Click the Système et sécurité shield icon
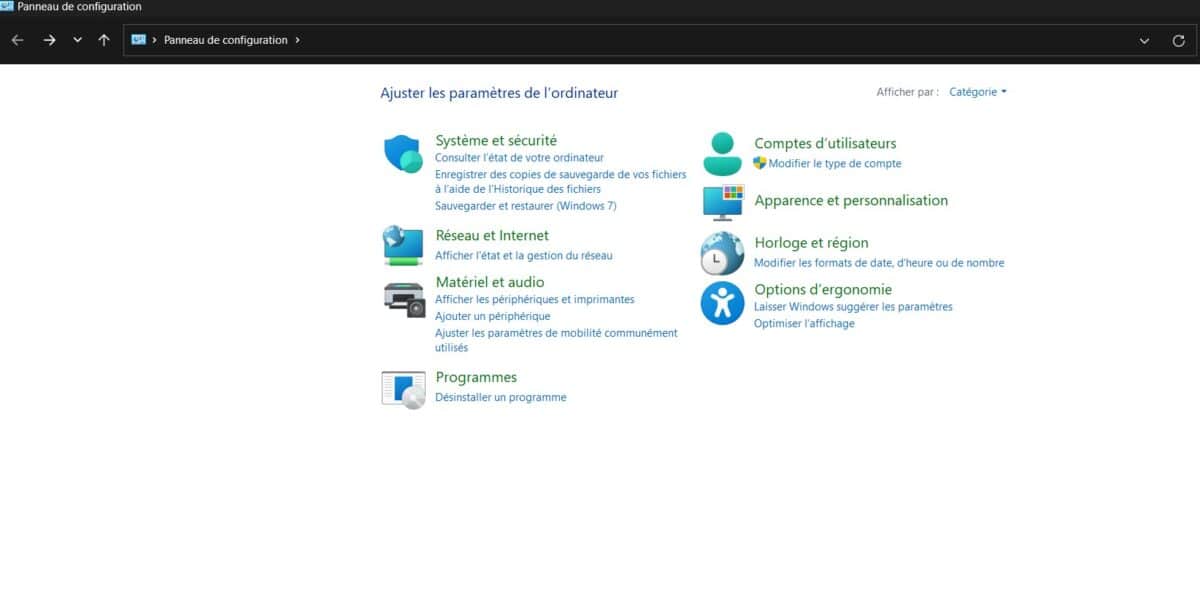The height and width of the screenshot is (607, 1200). pyautogui.click(x=404, y=154)
